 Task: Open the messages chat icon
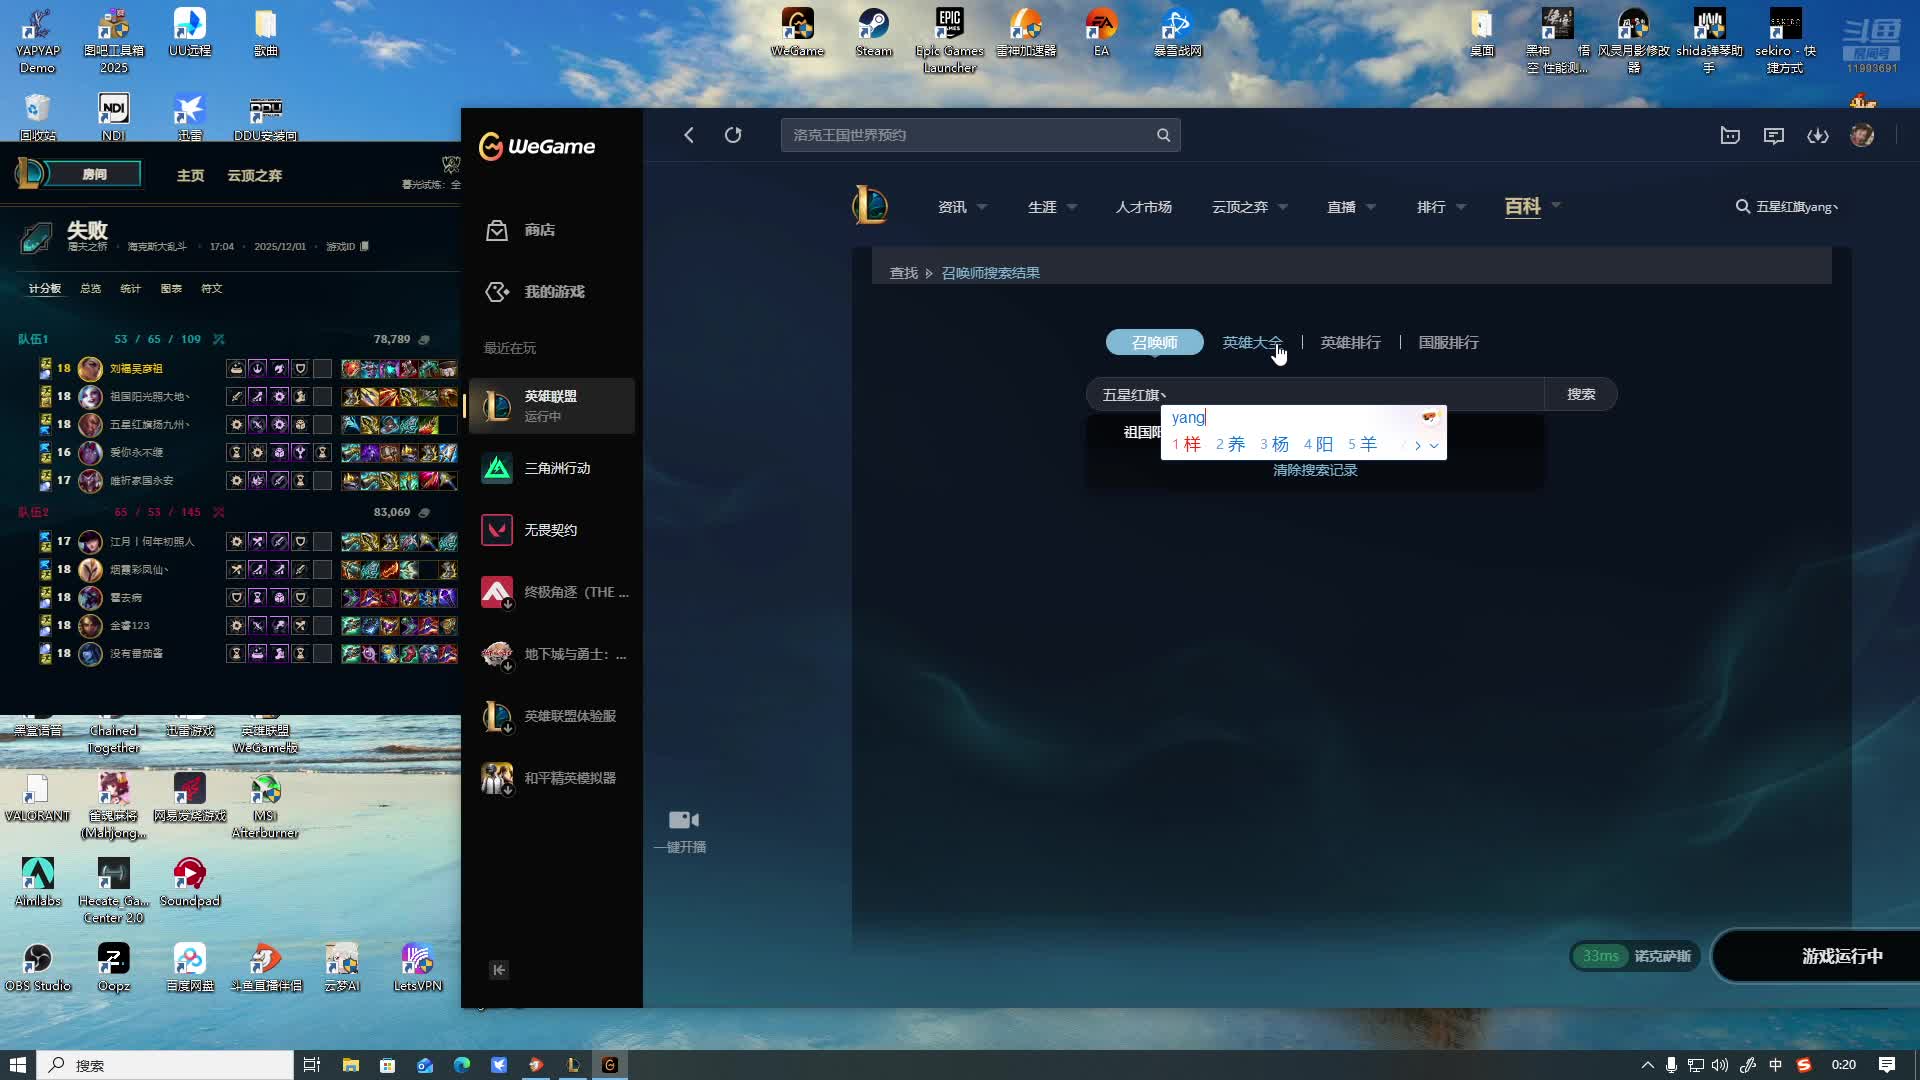(x=1773, y=136)
